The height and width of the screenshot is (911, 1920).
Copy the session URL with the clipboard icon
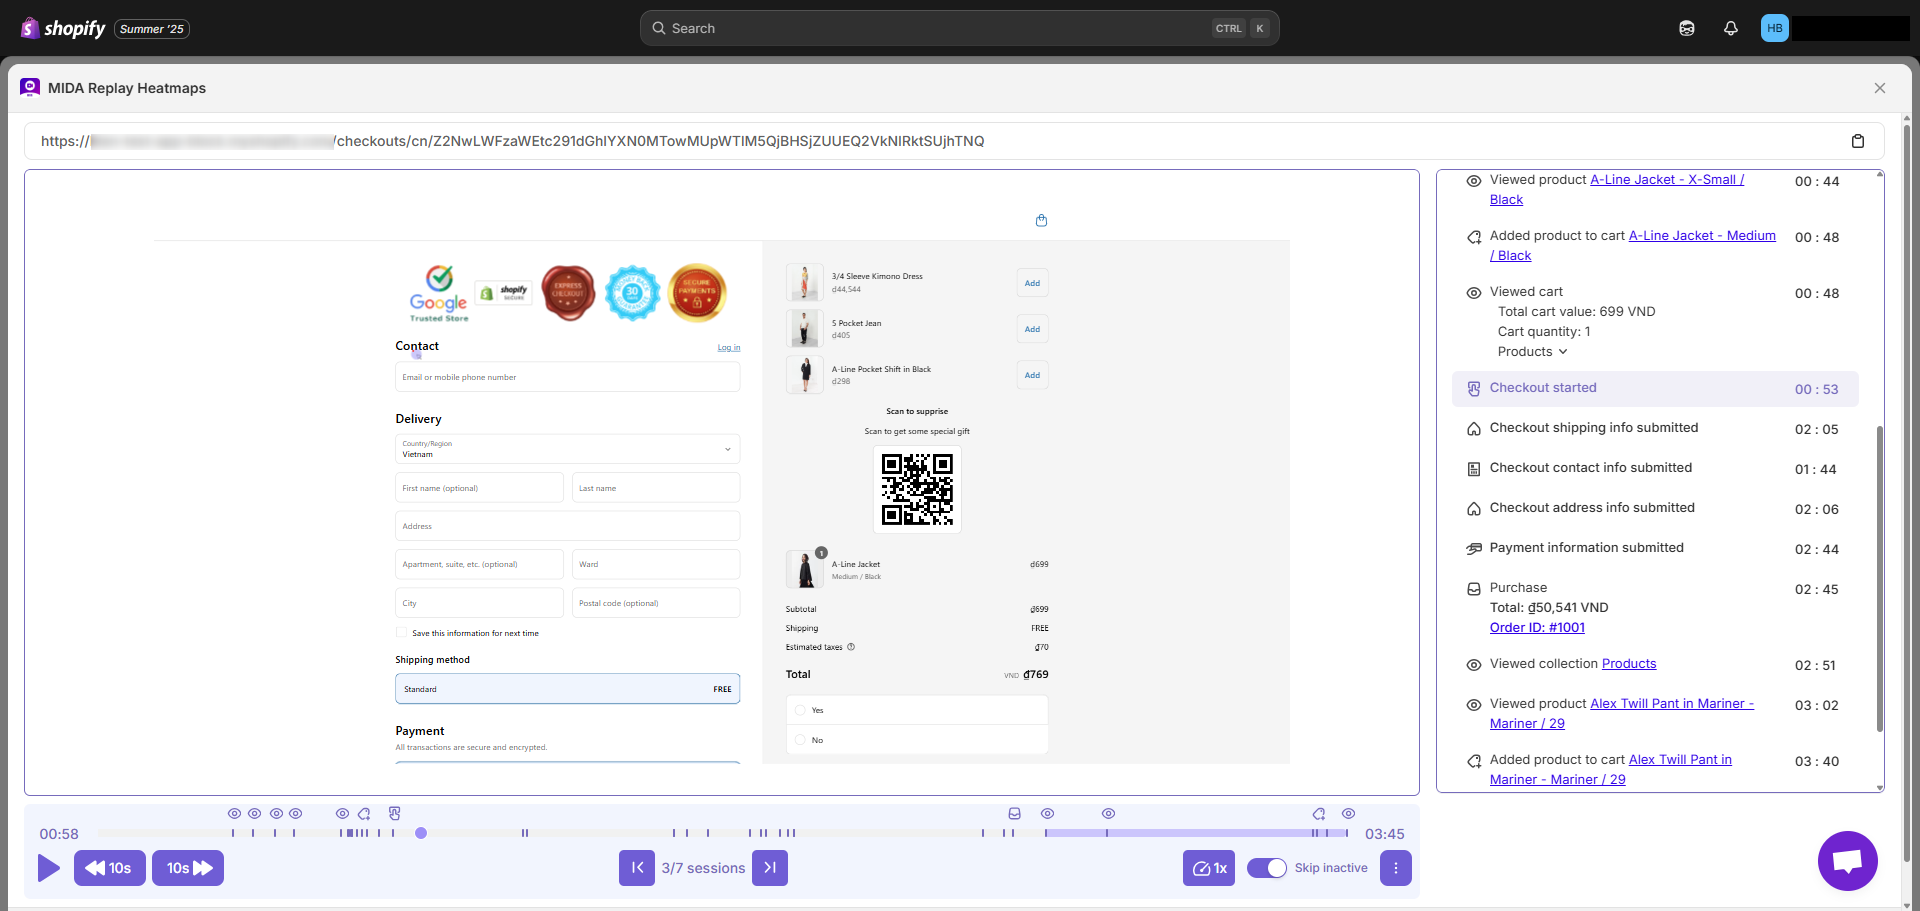(x=1857, y=141)
